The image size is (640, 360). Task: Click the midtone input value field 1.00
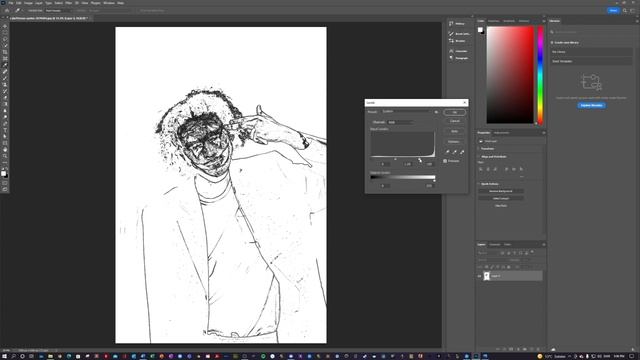(x=407, y=164)
